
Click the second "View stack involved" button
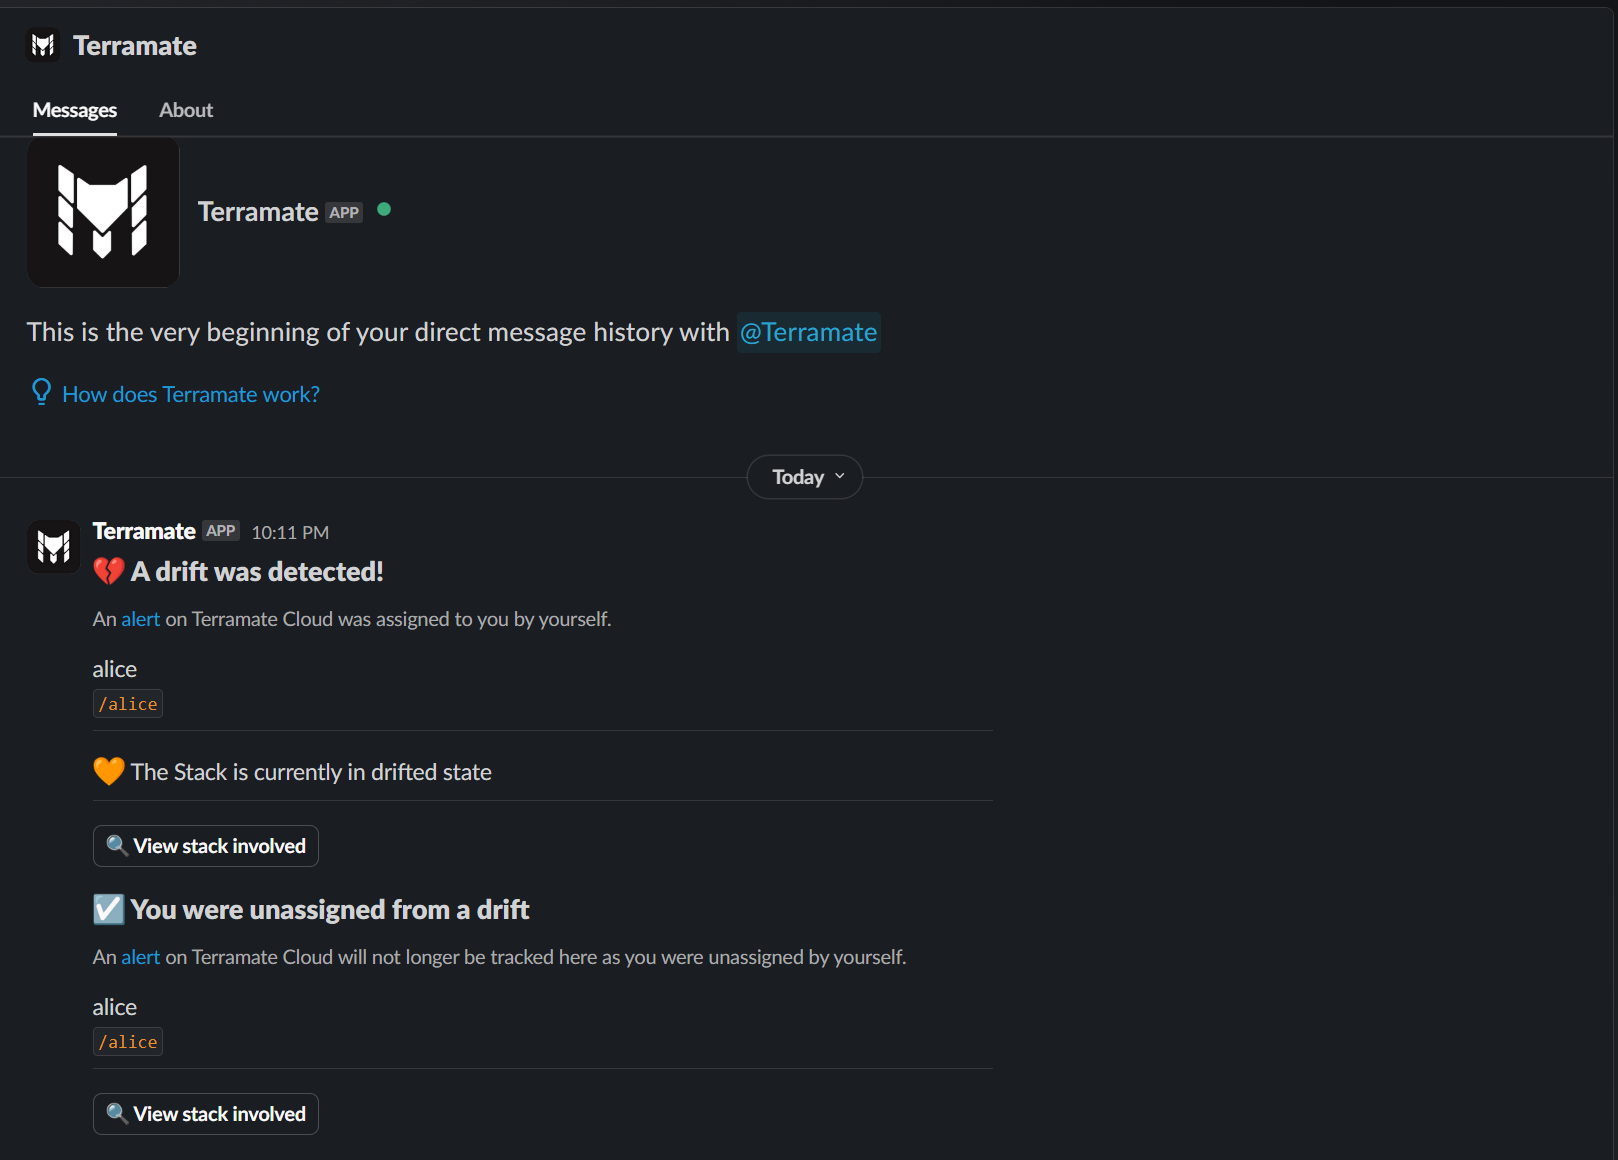206,1114
